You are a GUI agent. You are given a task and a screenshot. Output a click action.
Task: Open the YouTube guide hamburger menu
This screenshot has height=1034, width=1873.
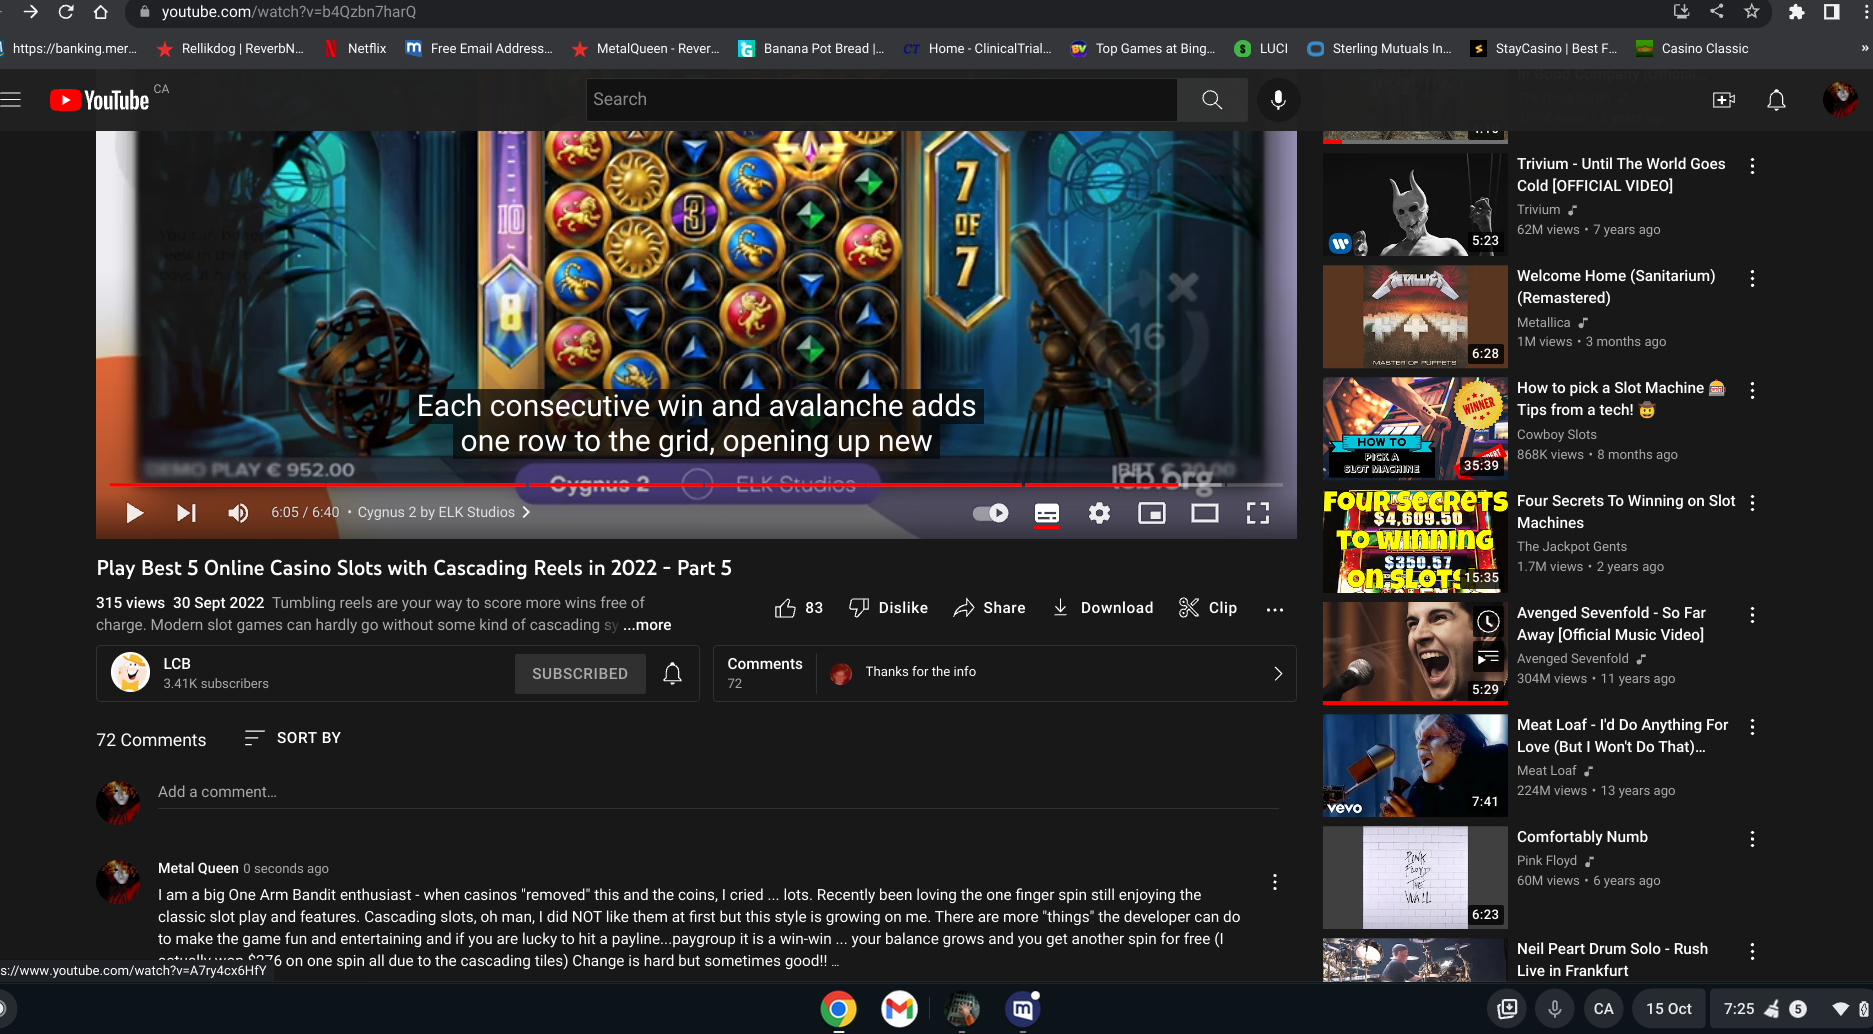point(11,99)
